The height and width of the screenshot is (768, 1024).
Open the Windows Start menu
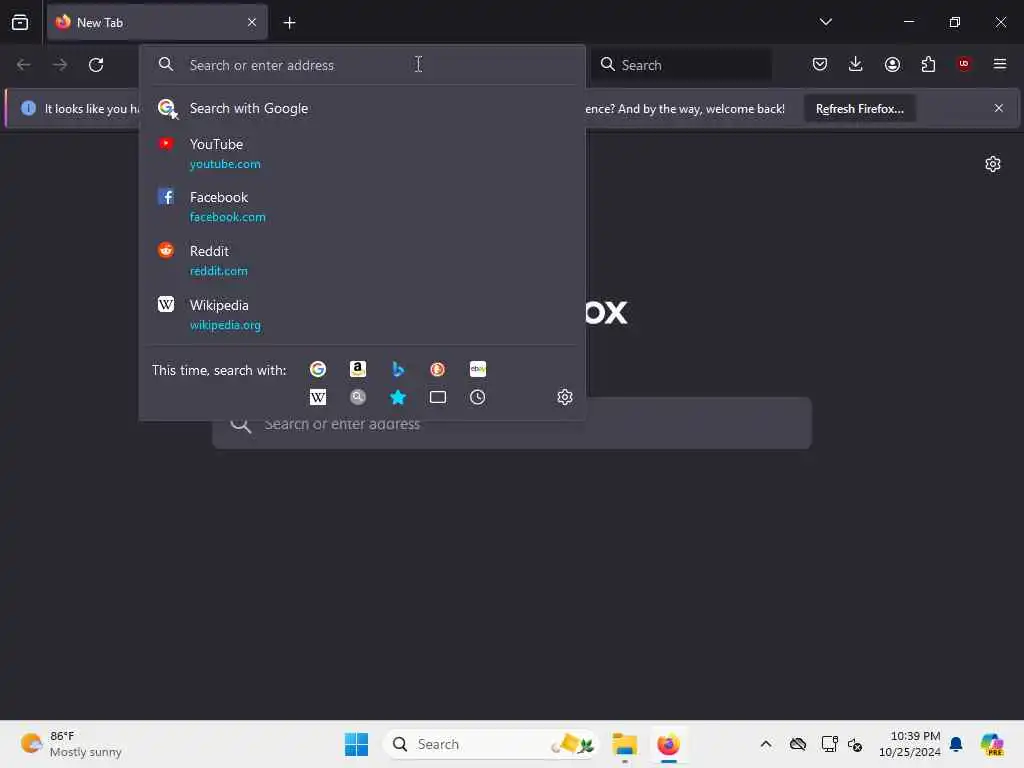(357, 744)
